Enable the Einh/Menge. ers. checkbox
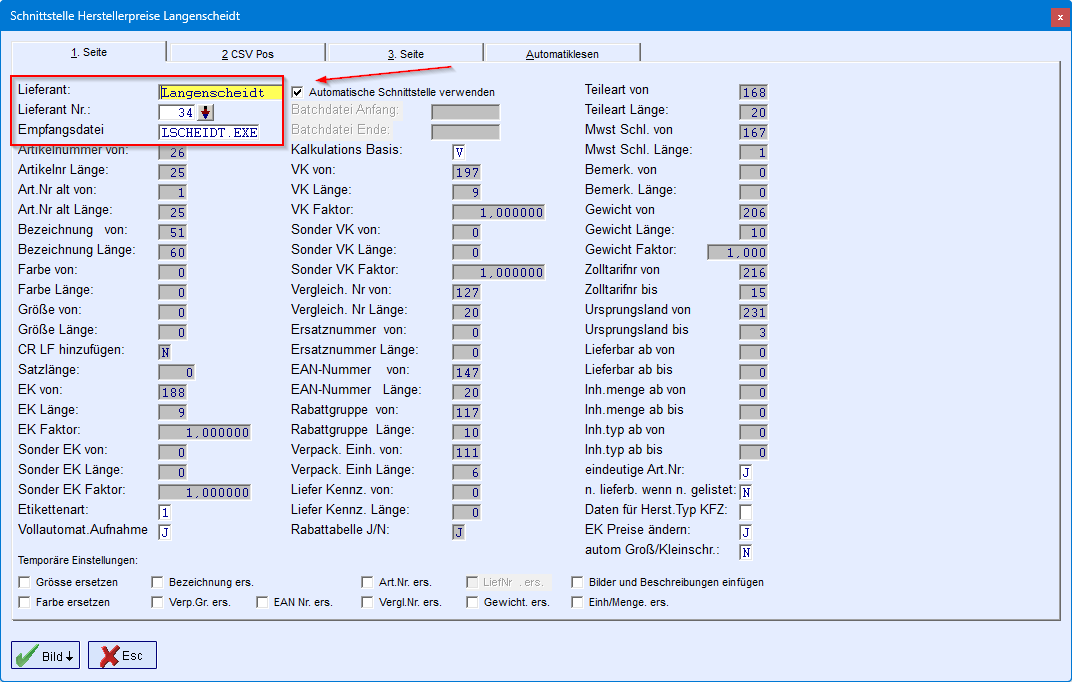This screenshot has width=1072, height=682. click(578, 602)
